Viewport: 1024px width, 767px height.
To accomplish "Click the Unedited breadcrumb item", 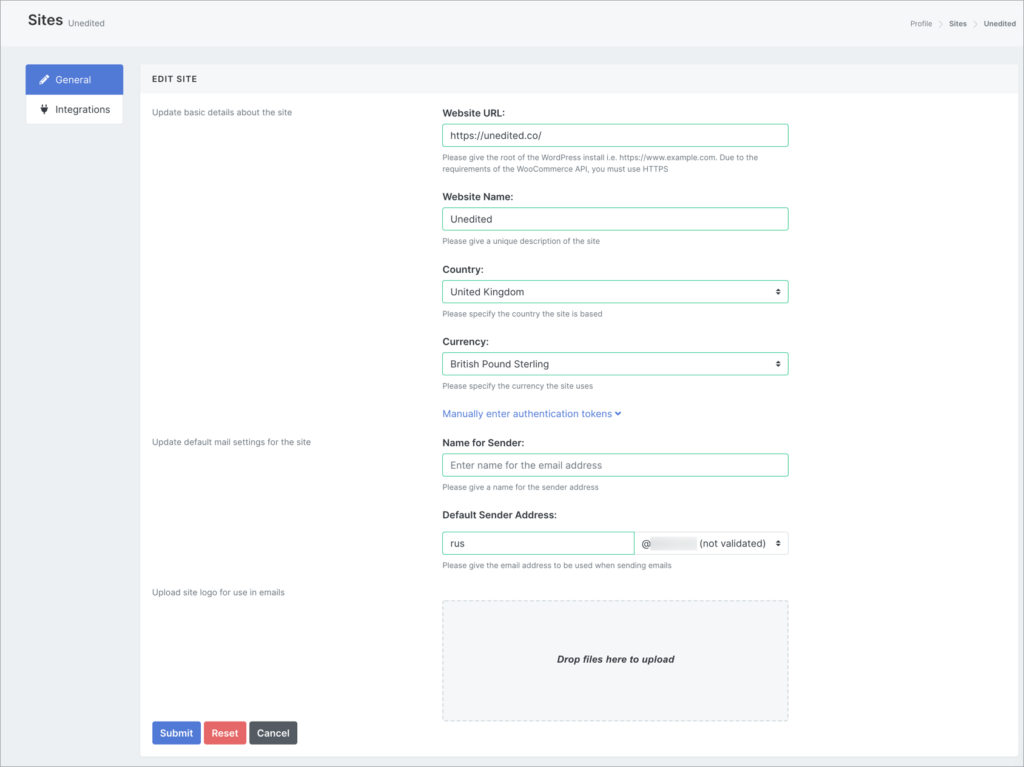I will pos(999,24).
